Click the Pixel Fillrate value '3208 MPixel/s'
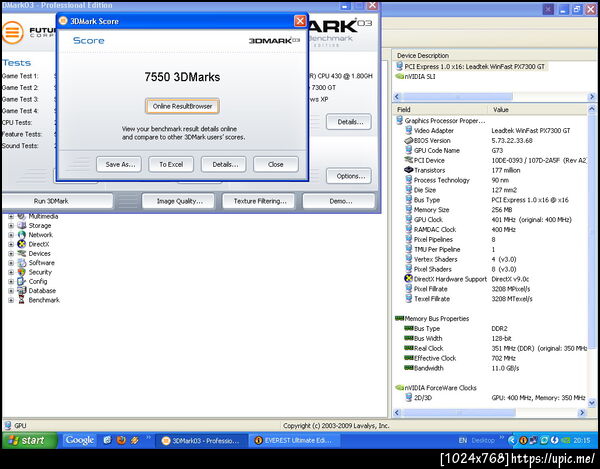Viewport: 600px width, 469px height. (510, 289)
